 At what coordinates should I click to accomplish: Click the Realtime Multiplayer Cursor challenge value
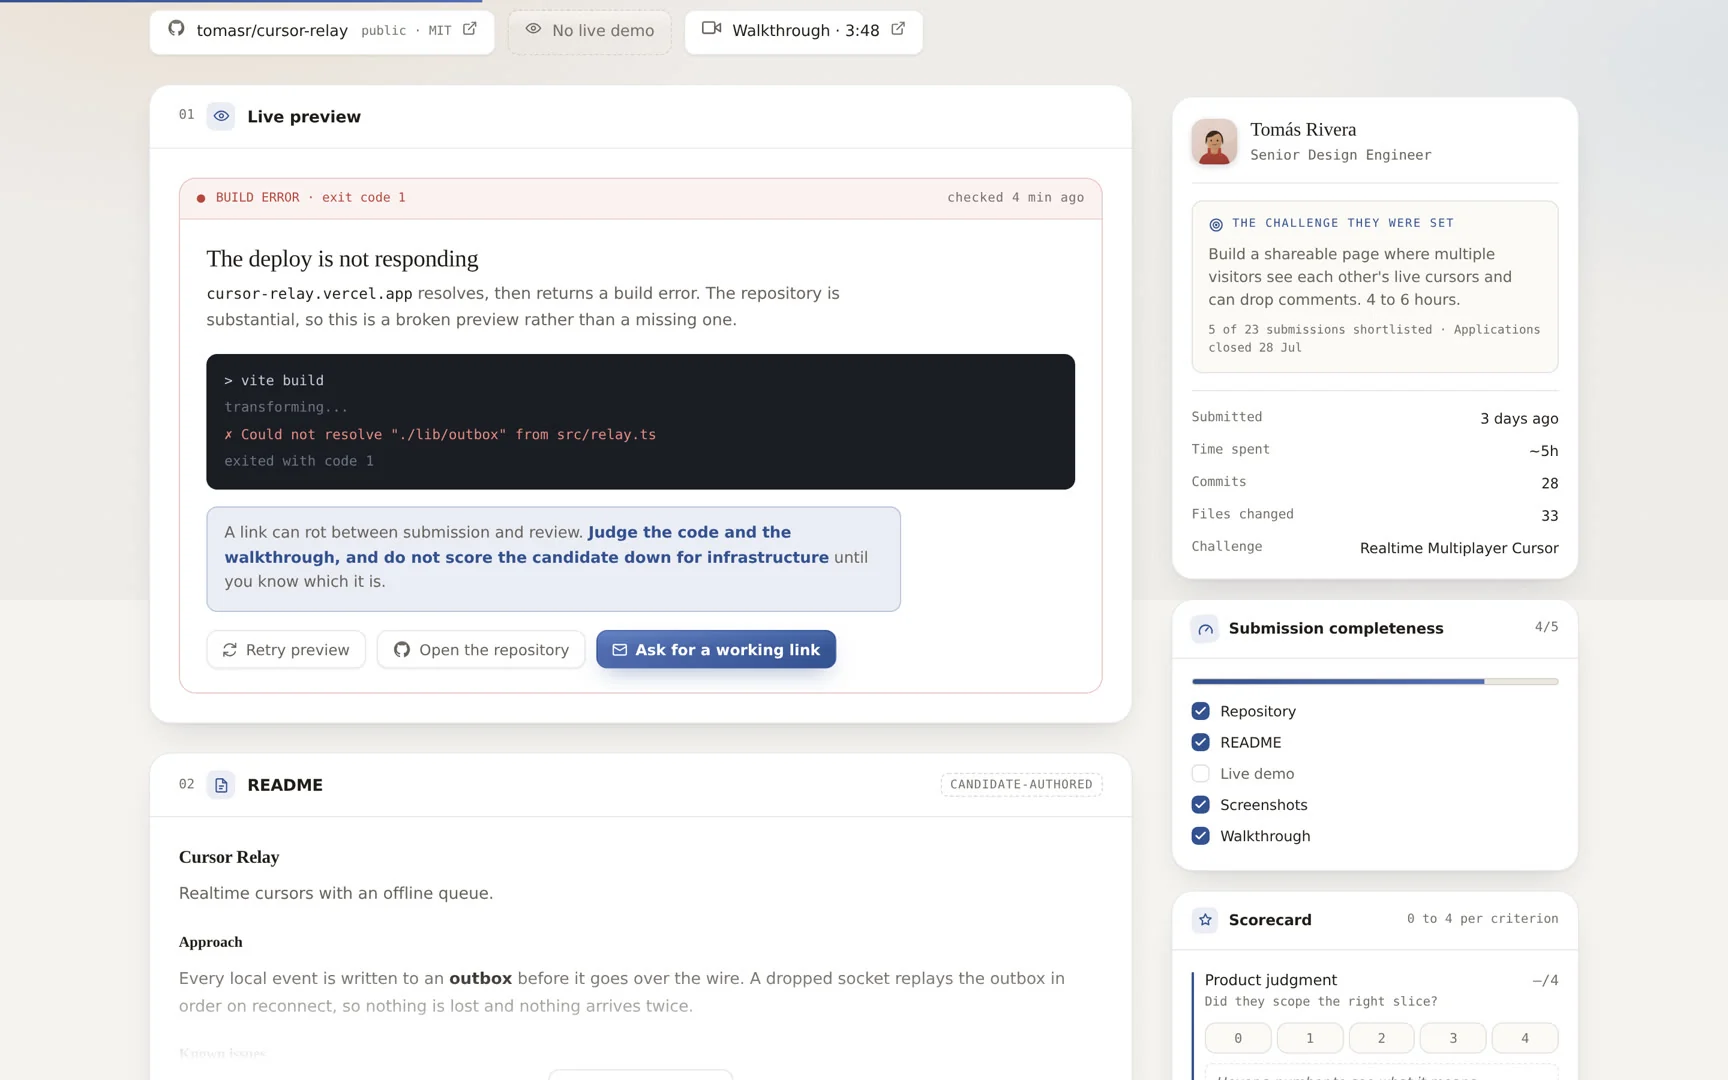click(x=1459, y=548)
